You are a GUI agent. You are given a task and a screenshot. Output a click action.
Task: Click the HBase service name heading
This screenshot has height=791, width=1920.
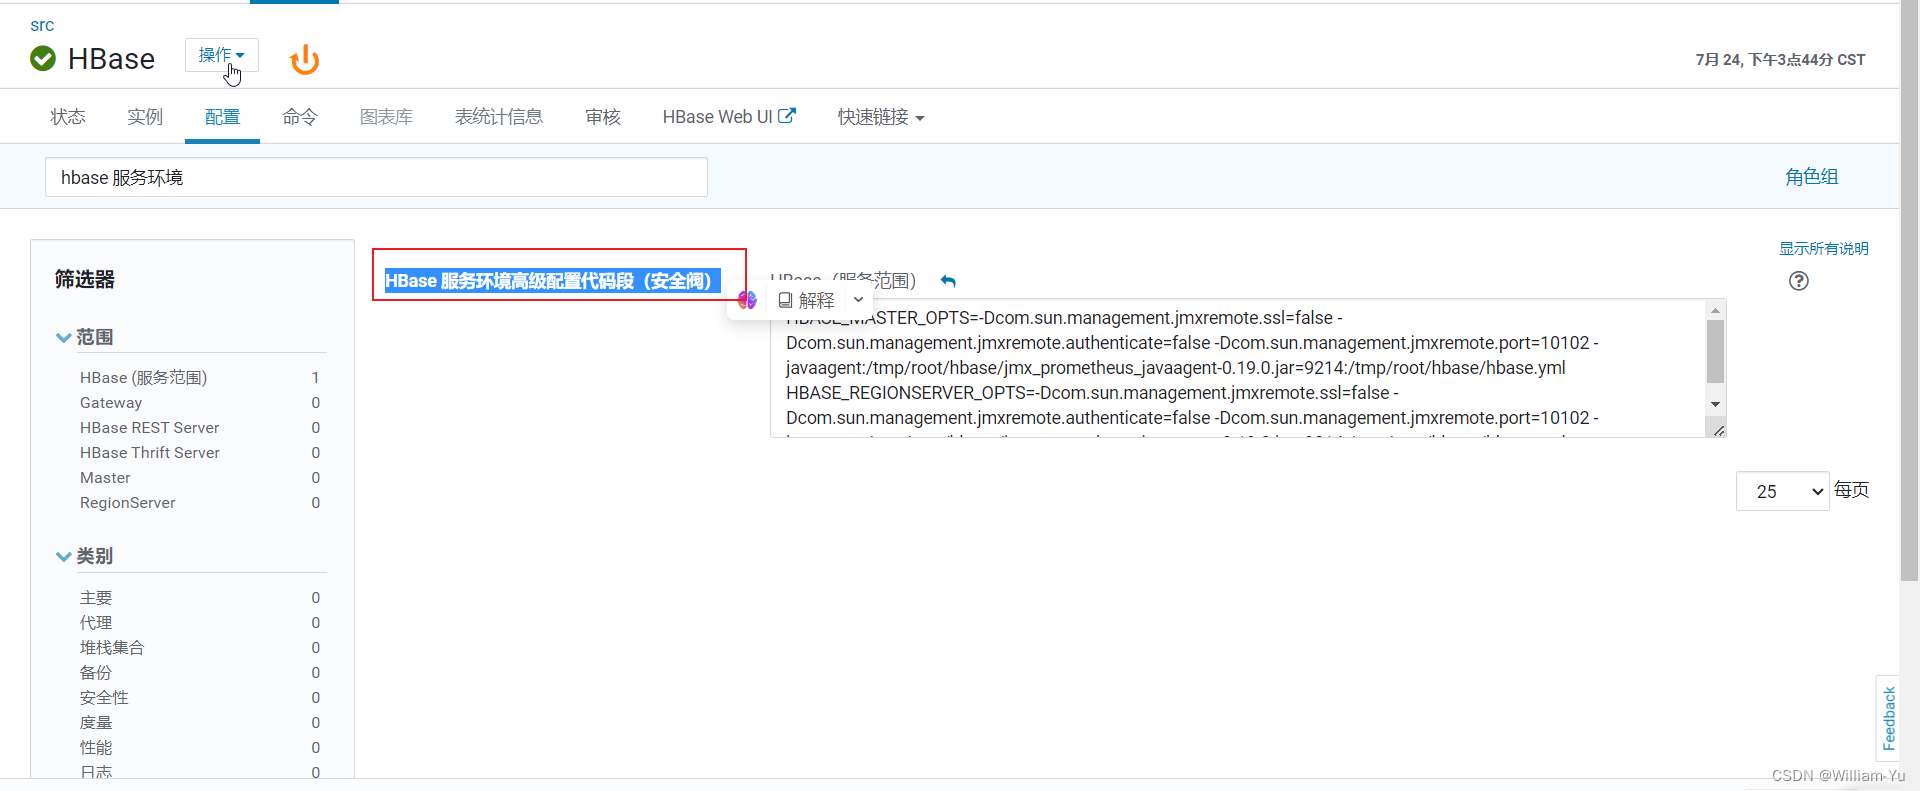click(x=111, y=59)
